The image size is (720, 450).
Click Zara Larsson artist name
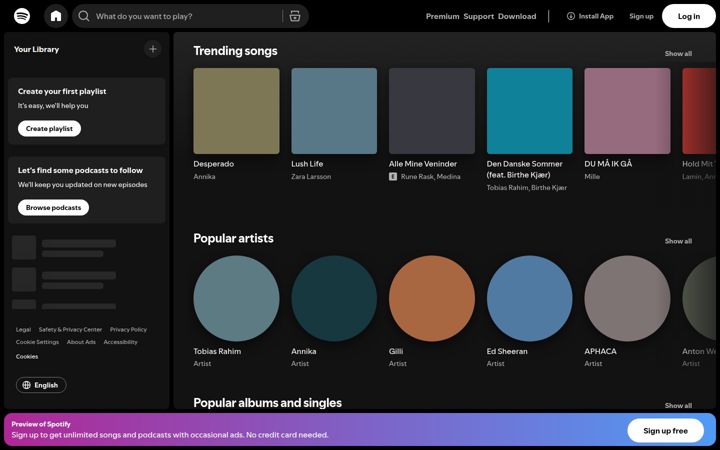(311, 176)
